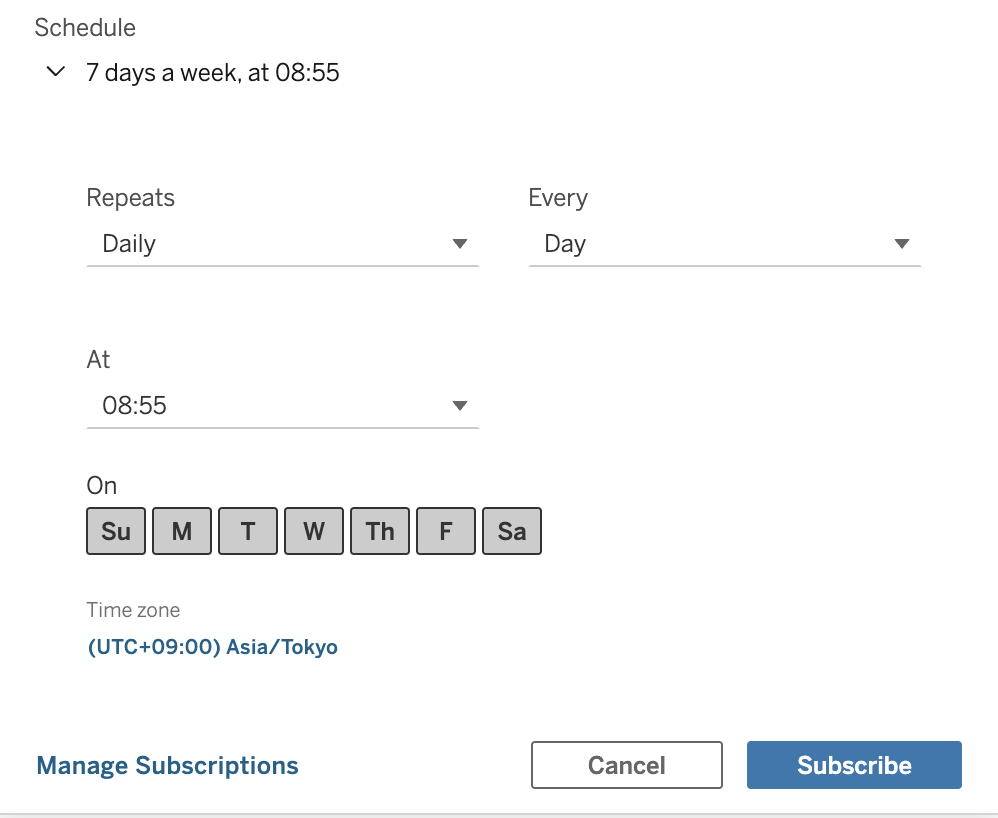The image size is (998, 818).
Task: Collapse the schedule section chevron
Action: click(x=56, y=72)
